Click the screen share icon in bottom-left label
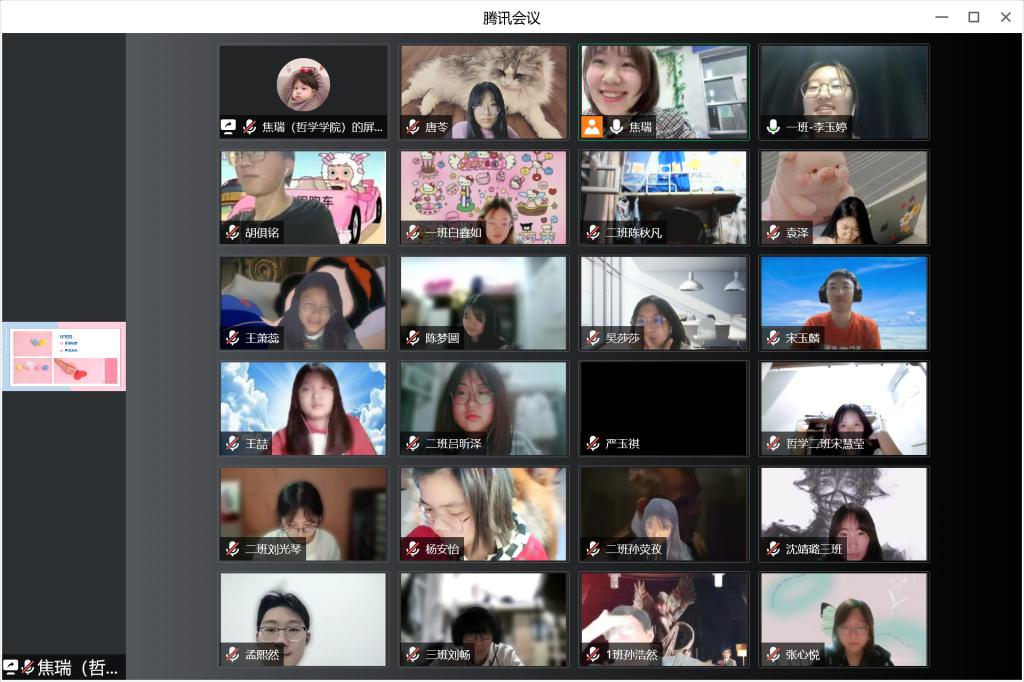Screen dimensions: 1024x682 click(x=11, y=667)
